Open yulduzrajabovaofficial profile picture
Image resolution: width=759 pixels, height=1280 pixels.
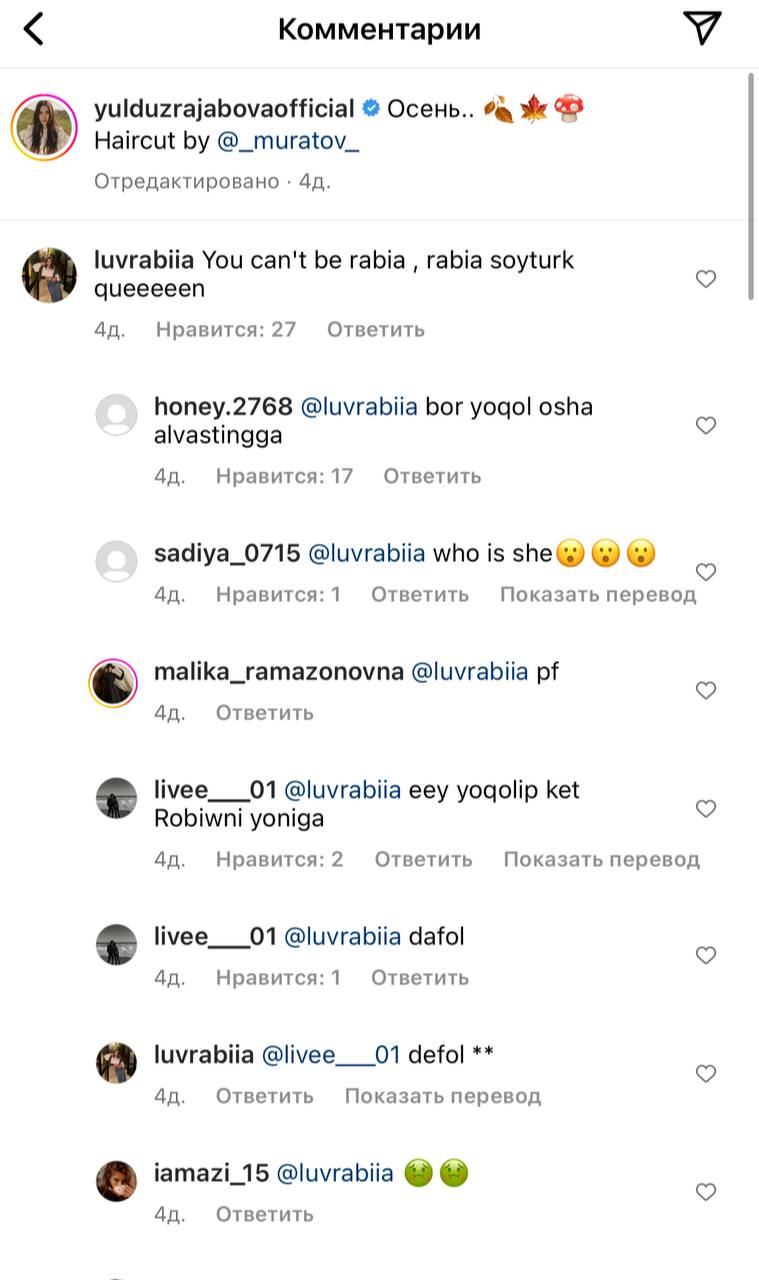(44, 128)
